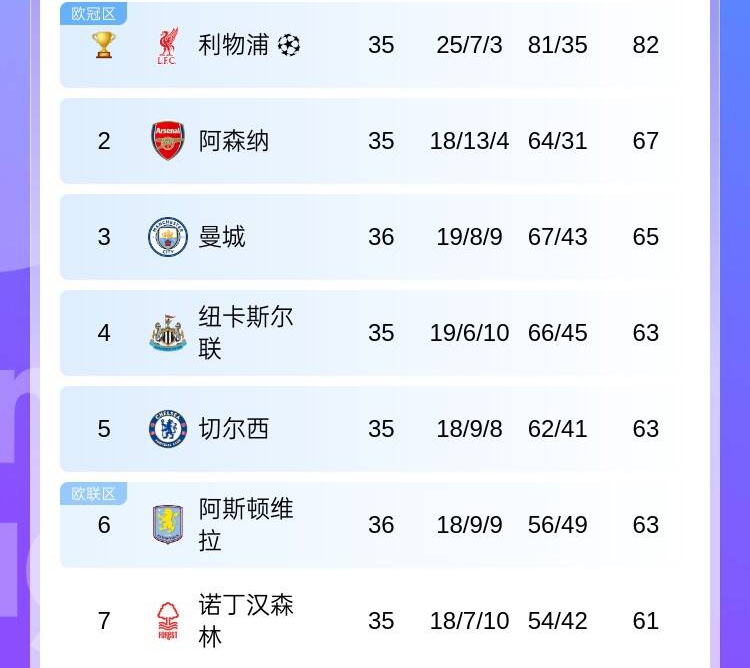The height and width of the screenshot is (668, 750).
Task: Select the 诺丁汉森林 team name
Action: pyautogui.click(x=245, y=621)
